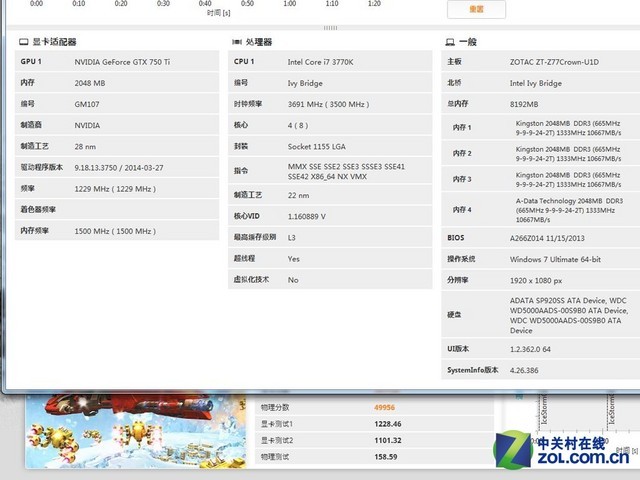Screen dimensions: 640x480
Task: Click the monitor icon beside 显卡适配器
Action: [x=24, y=42]
